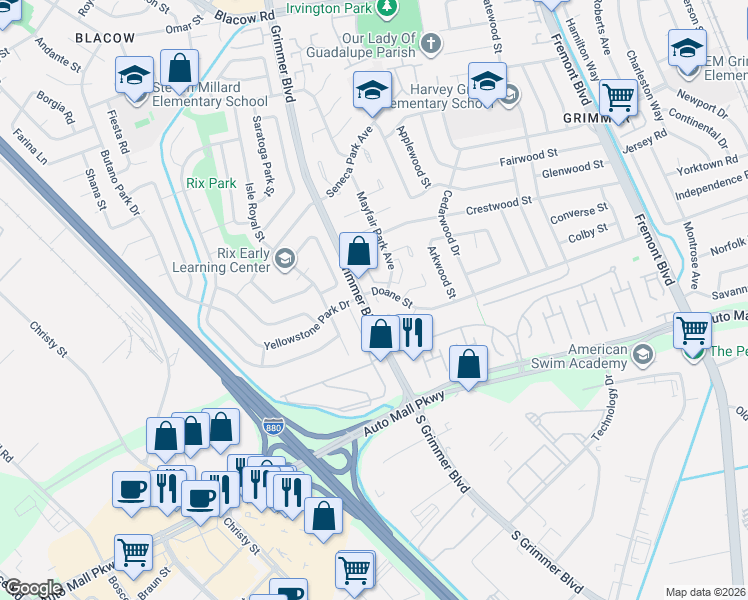This screenshot has height=600, width=748.
Task: Click the Doane St street label
Action: [392, 297]
